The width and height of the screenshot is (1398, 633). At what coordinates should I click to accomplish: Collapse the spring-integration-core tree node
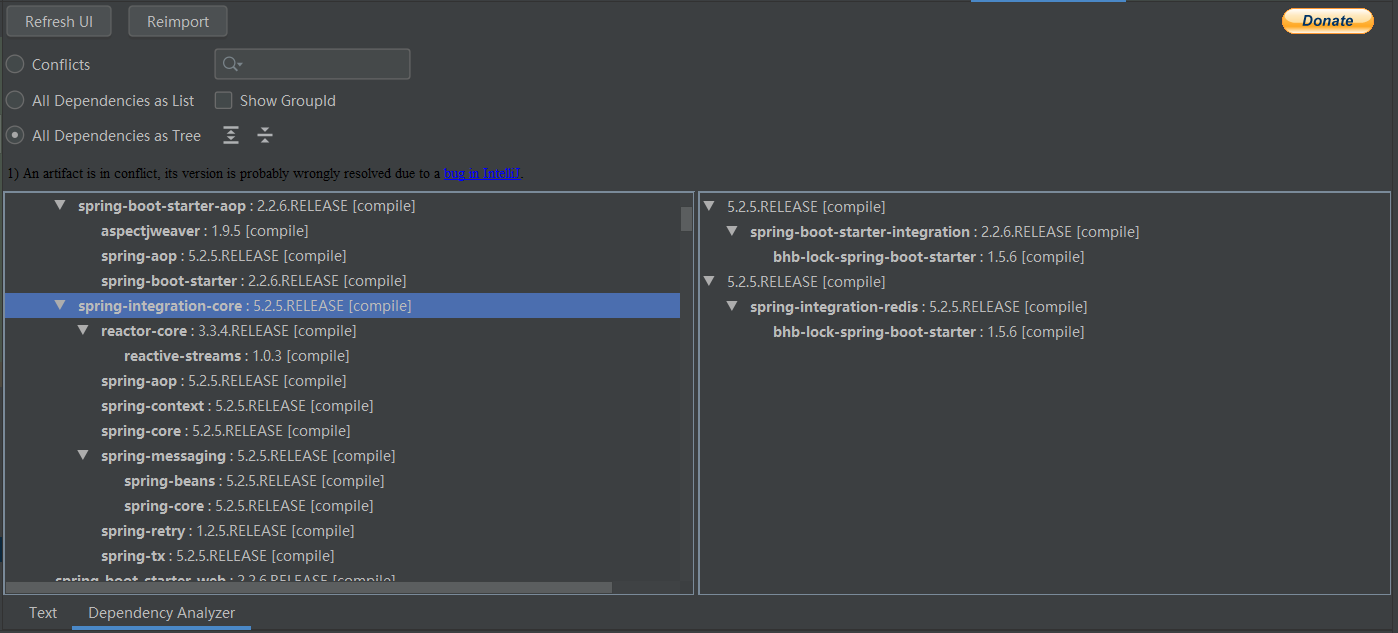[x=60, y=305]
